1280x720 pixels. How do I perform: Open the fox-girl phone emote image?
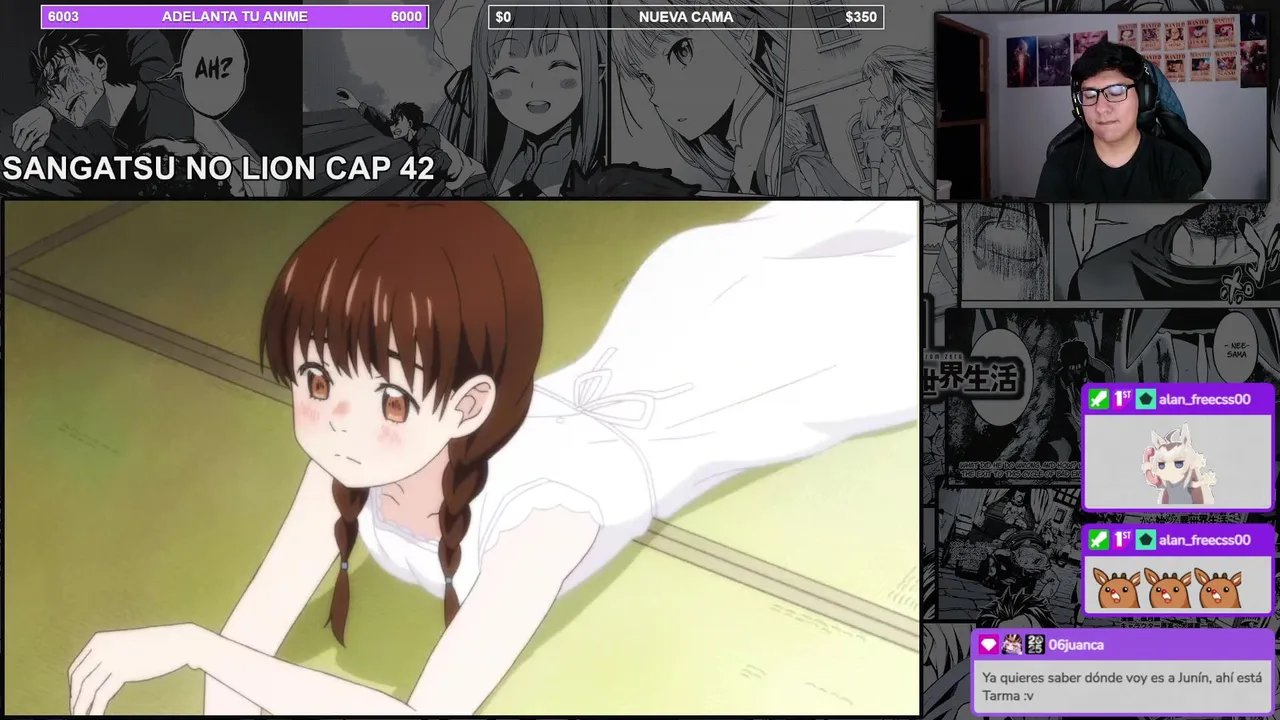[x=1177, y=464]
